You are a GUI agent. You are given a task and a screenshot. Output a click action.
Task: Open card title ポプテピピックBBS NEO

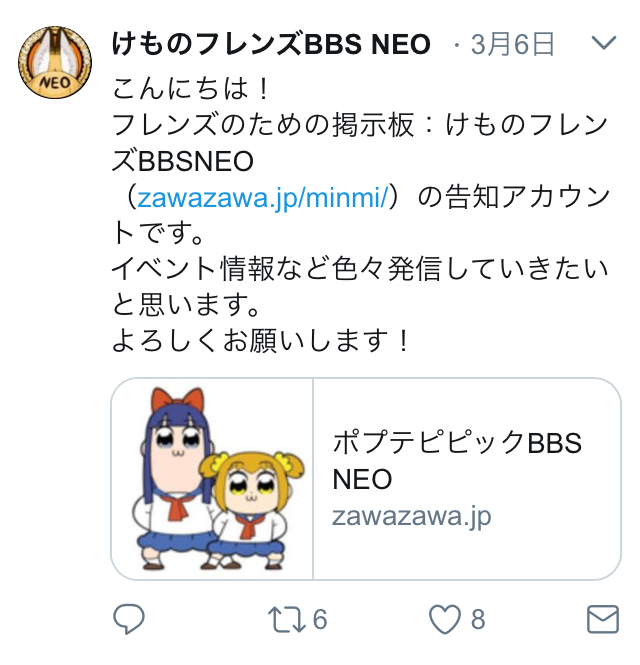457,461
